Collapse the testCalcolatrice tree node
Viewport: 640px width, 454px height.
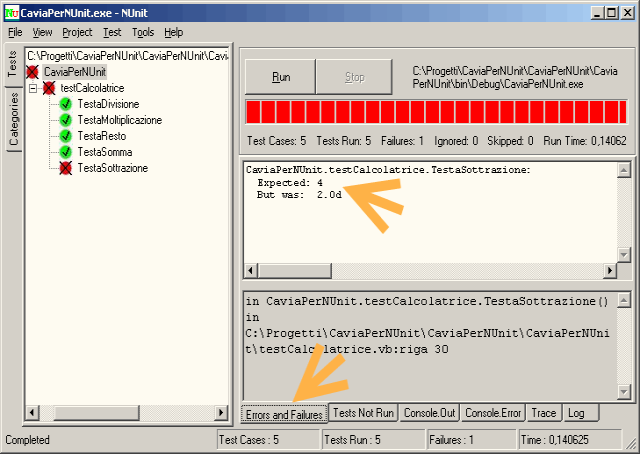pyautogui.click(x=33, y=88)
